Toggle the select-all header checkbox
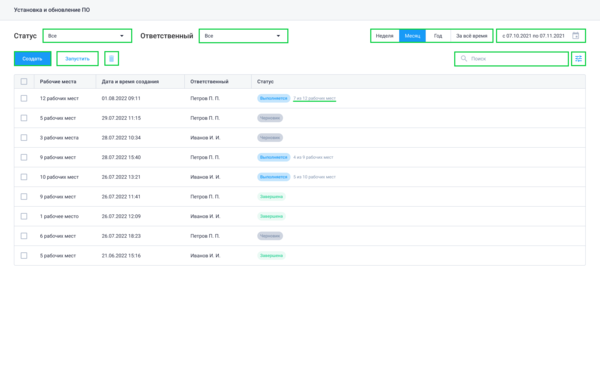 tap(24, 81)
